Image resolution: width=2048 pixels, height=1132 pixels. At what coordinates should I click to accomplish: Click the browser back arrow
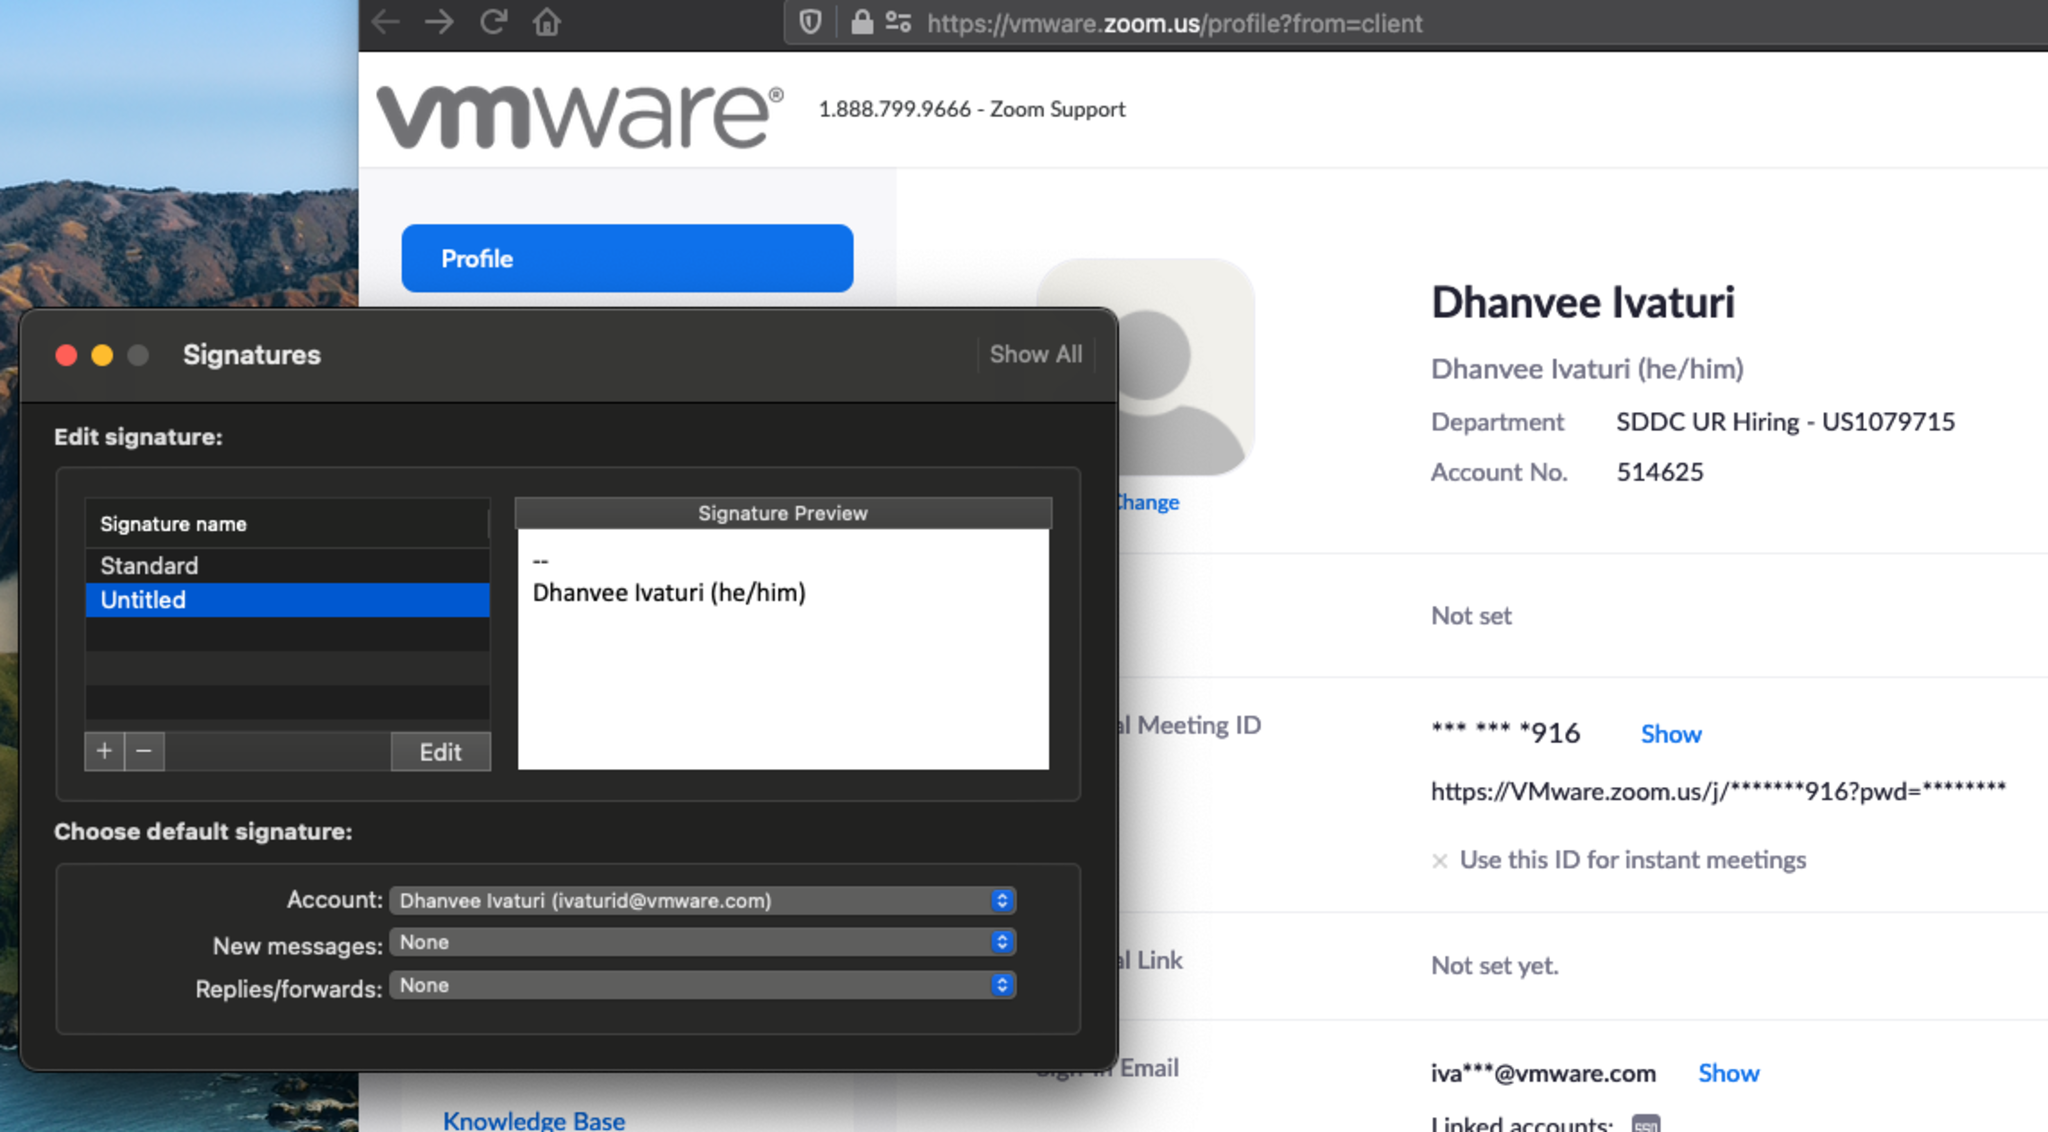tap(386, 22)
